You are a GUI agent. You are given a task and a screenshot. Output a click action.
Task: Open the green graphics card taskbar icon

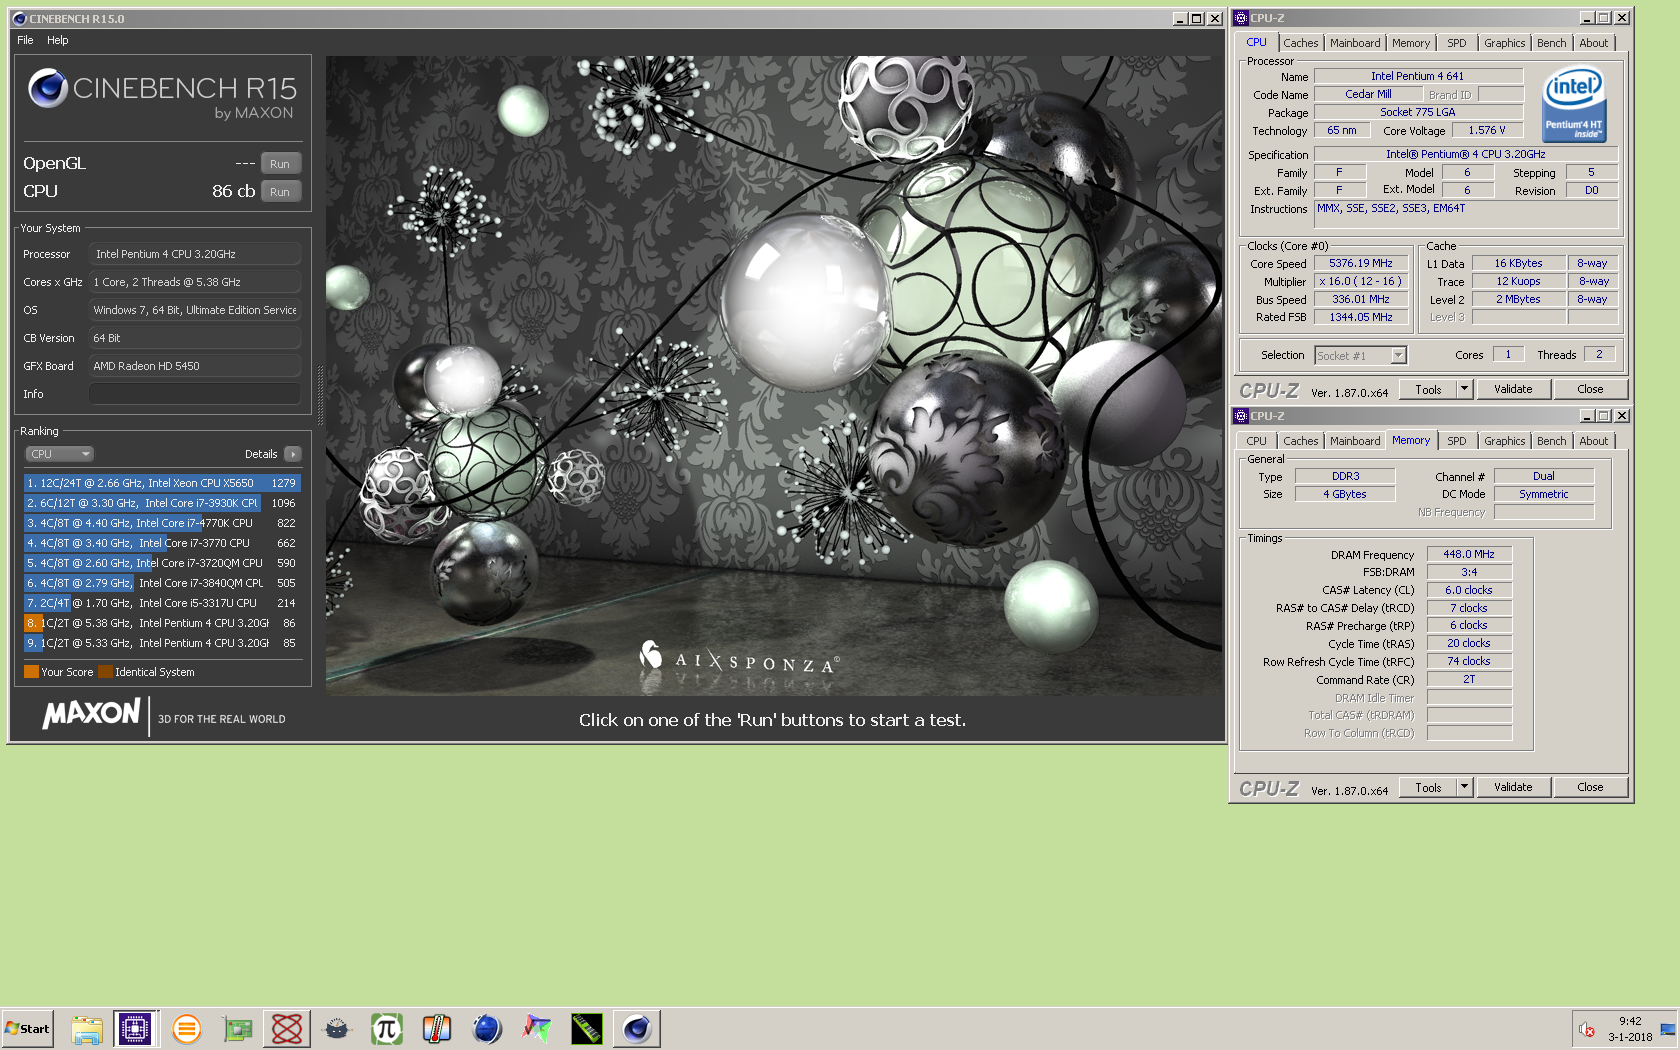[x=237, y=1028]
